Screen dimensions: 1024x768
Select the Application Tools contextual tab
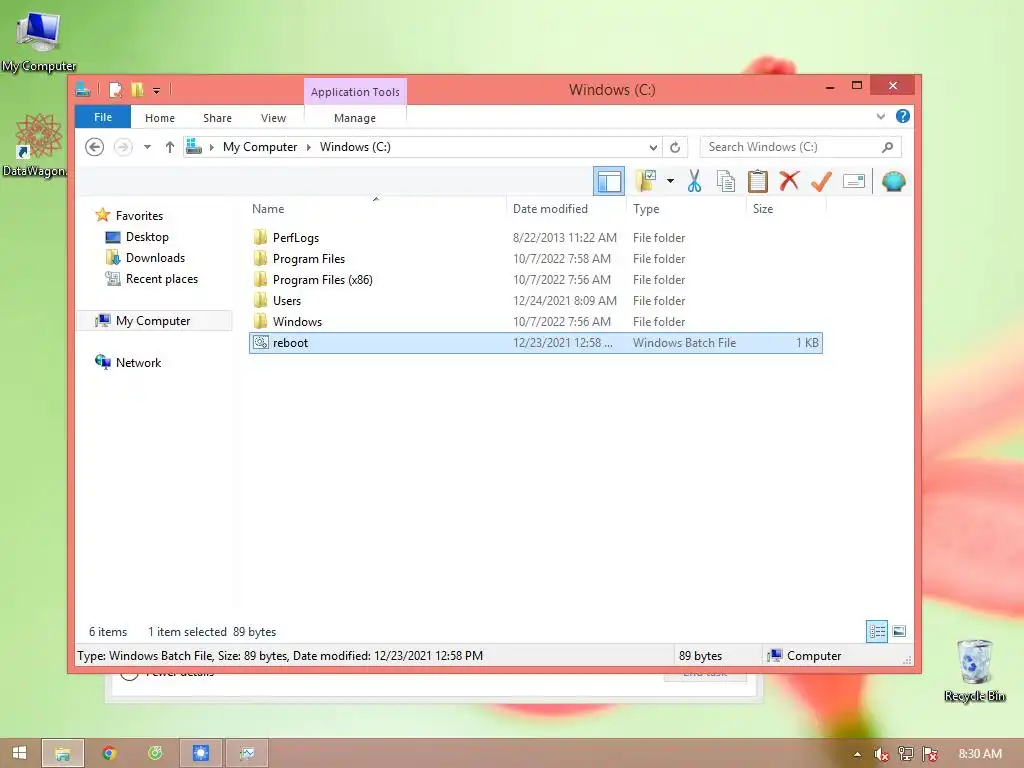click(x=355, y=92)
